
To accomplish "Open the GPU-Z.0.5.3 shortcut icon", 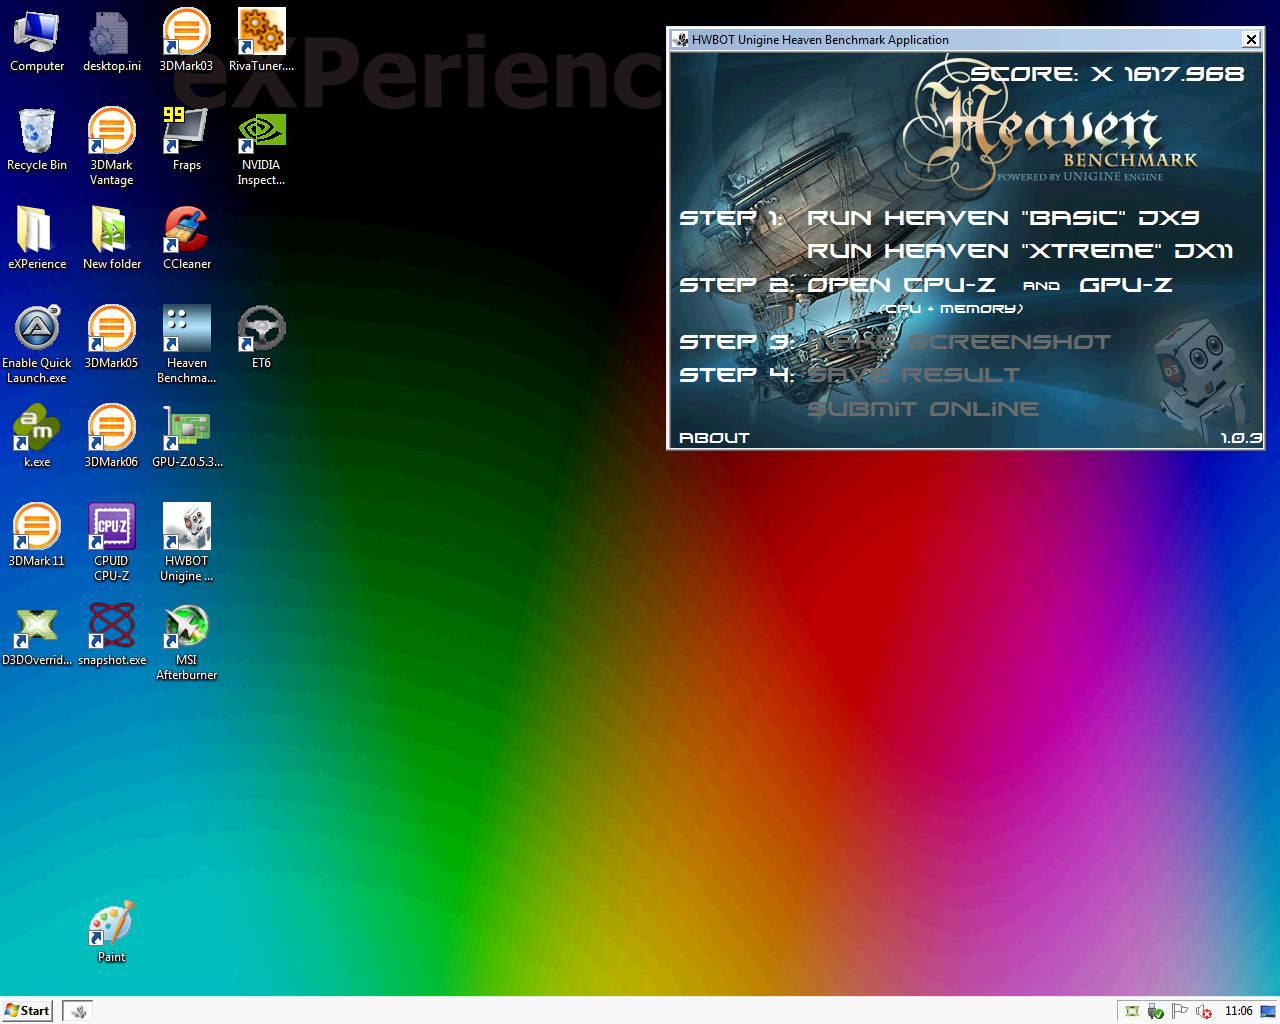I will point(186,437).
